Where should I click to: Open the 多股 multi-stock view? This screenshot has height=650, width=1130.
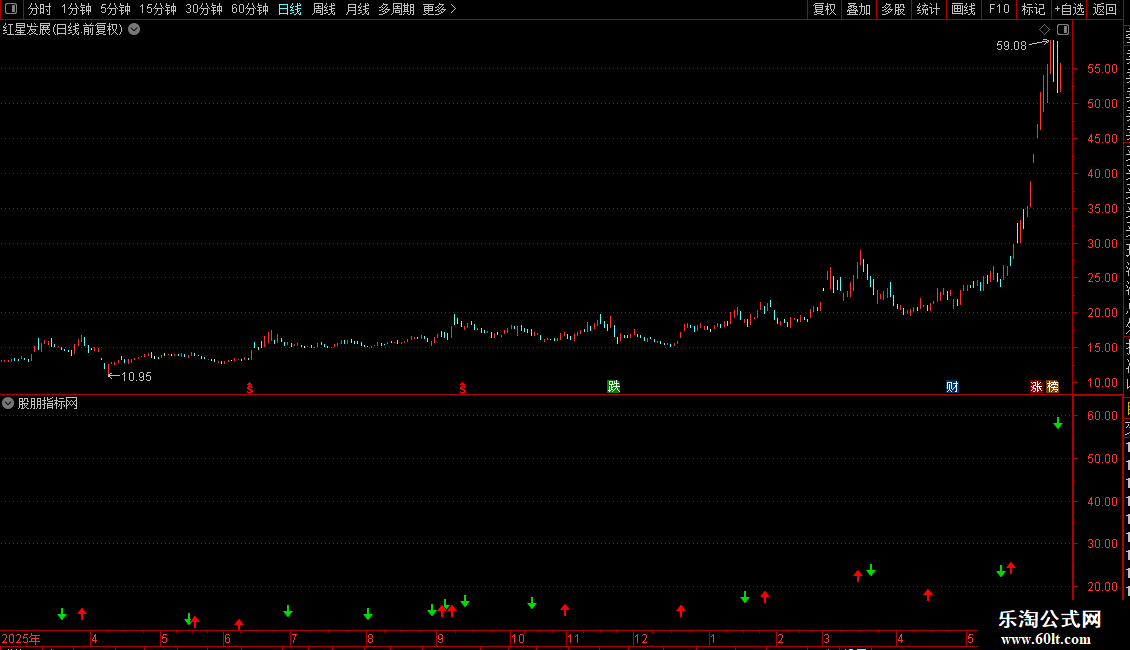click(x=893, y=9)
